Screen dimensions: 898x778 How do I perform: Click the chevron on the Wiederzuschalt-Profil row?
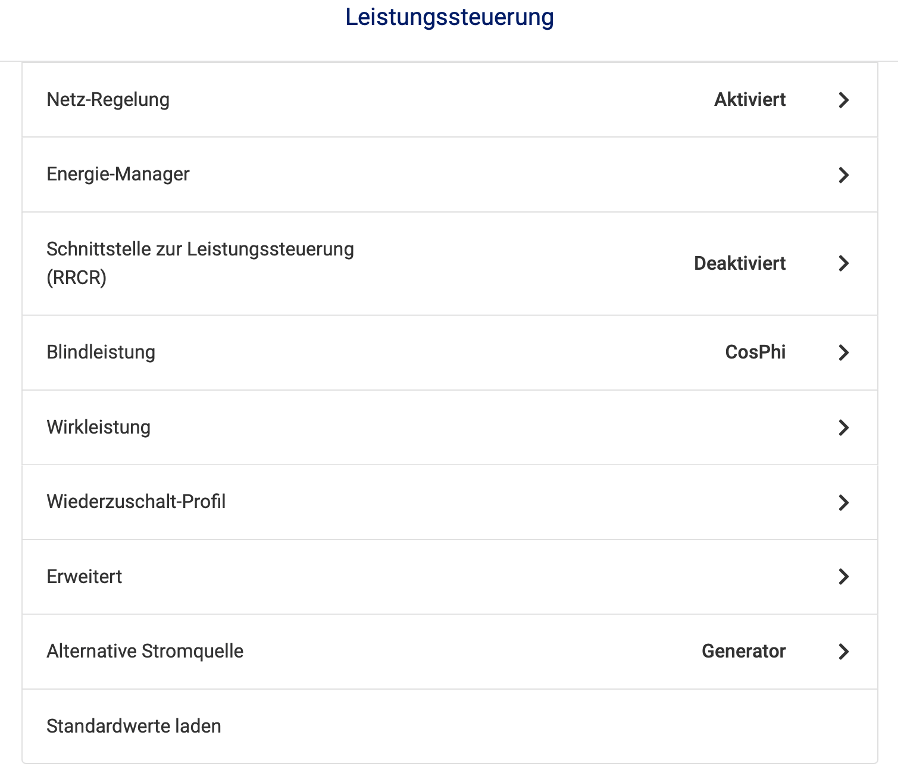tap(843, 502)
